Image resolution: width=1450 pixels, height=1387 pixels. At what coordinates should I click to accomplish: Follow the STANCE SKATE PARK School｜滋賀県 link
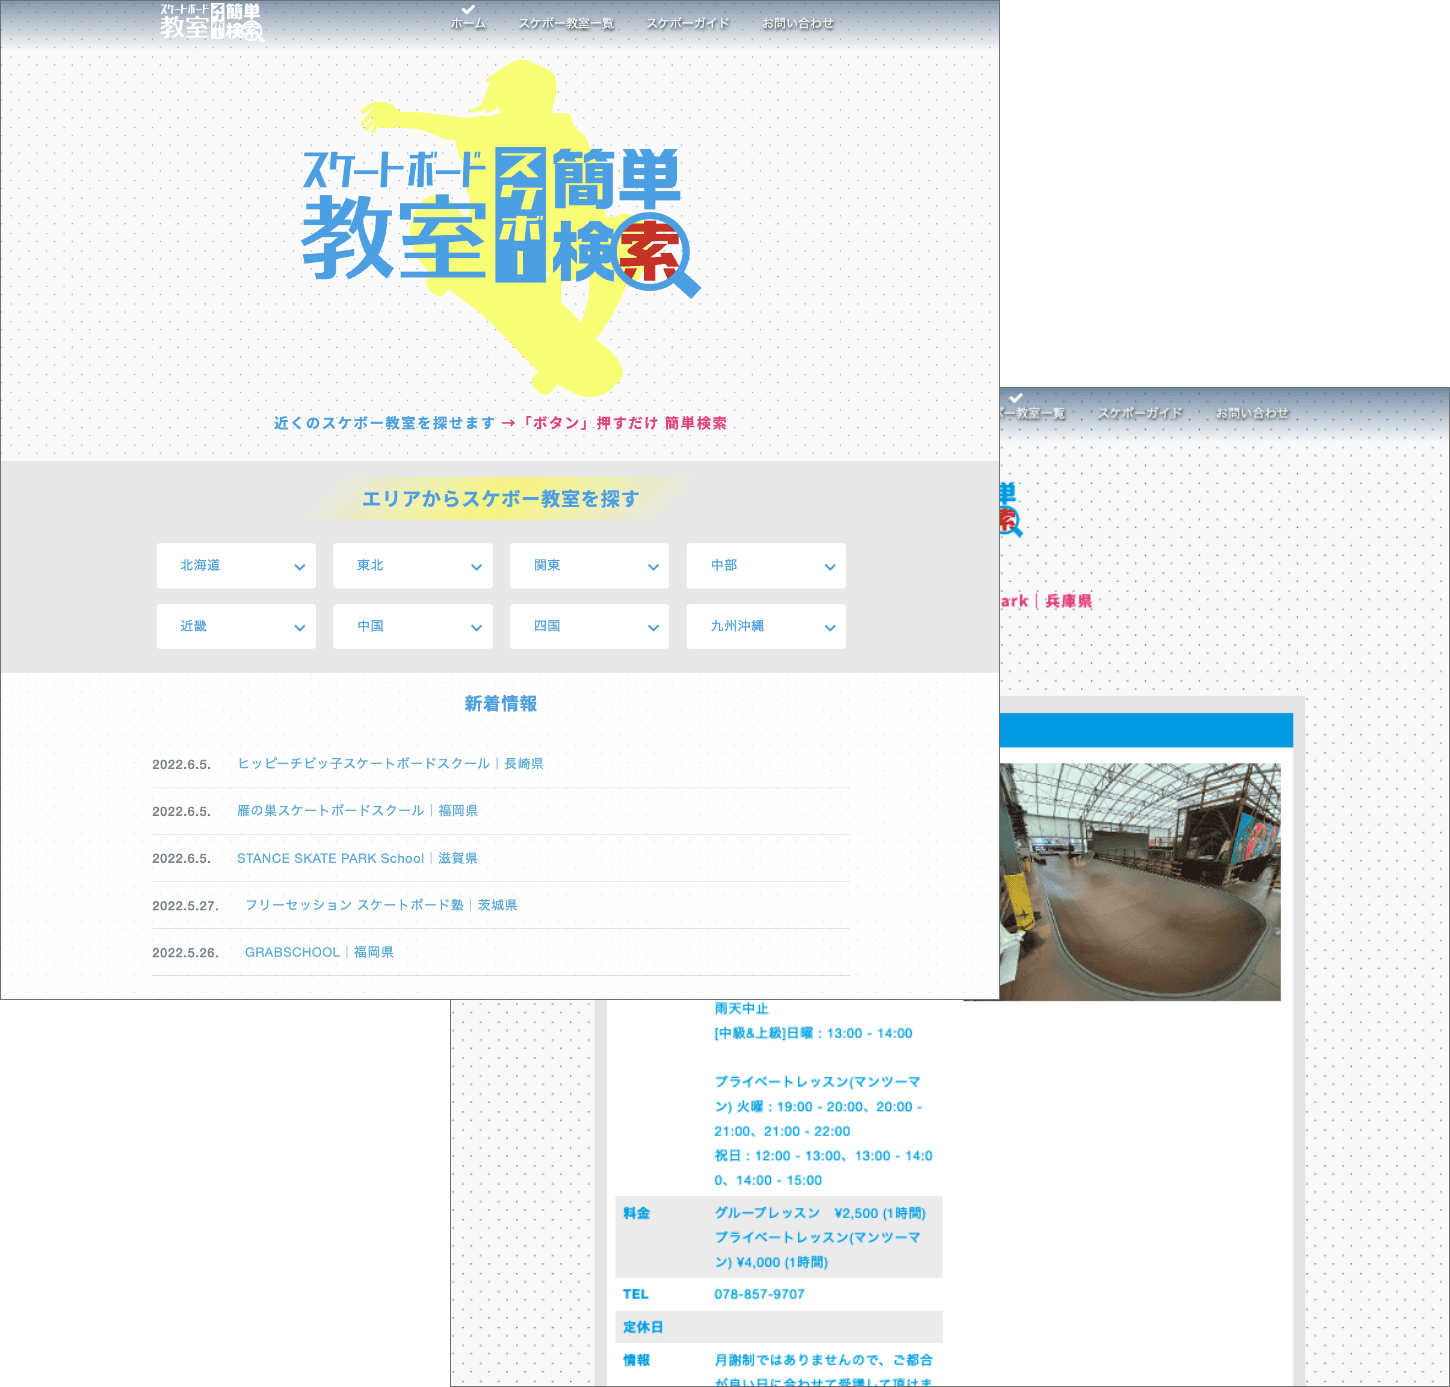357,858
